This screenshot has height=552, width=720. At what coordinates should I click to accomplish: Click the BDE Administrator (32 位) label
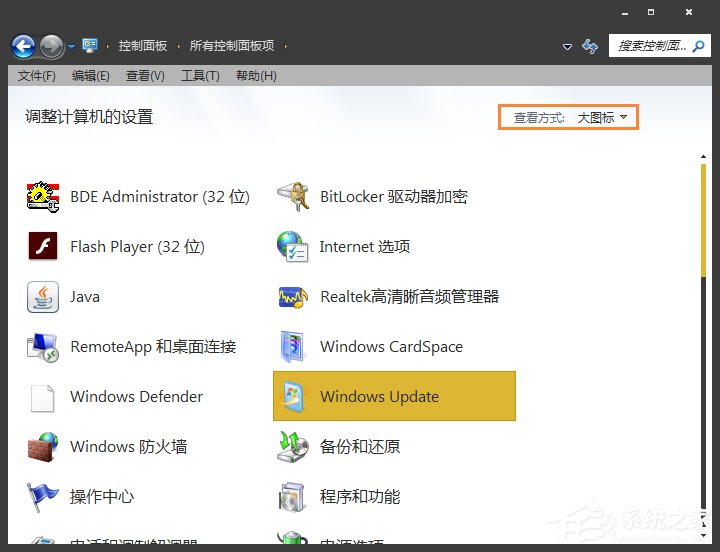[x=160, y=197]
